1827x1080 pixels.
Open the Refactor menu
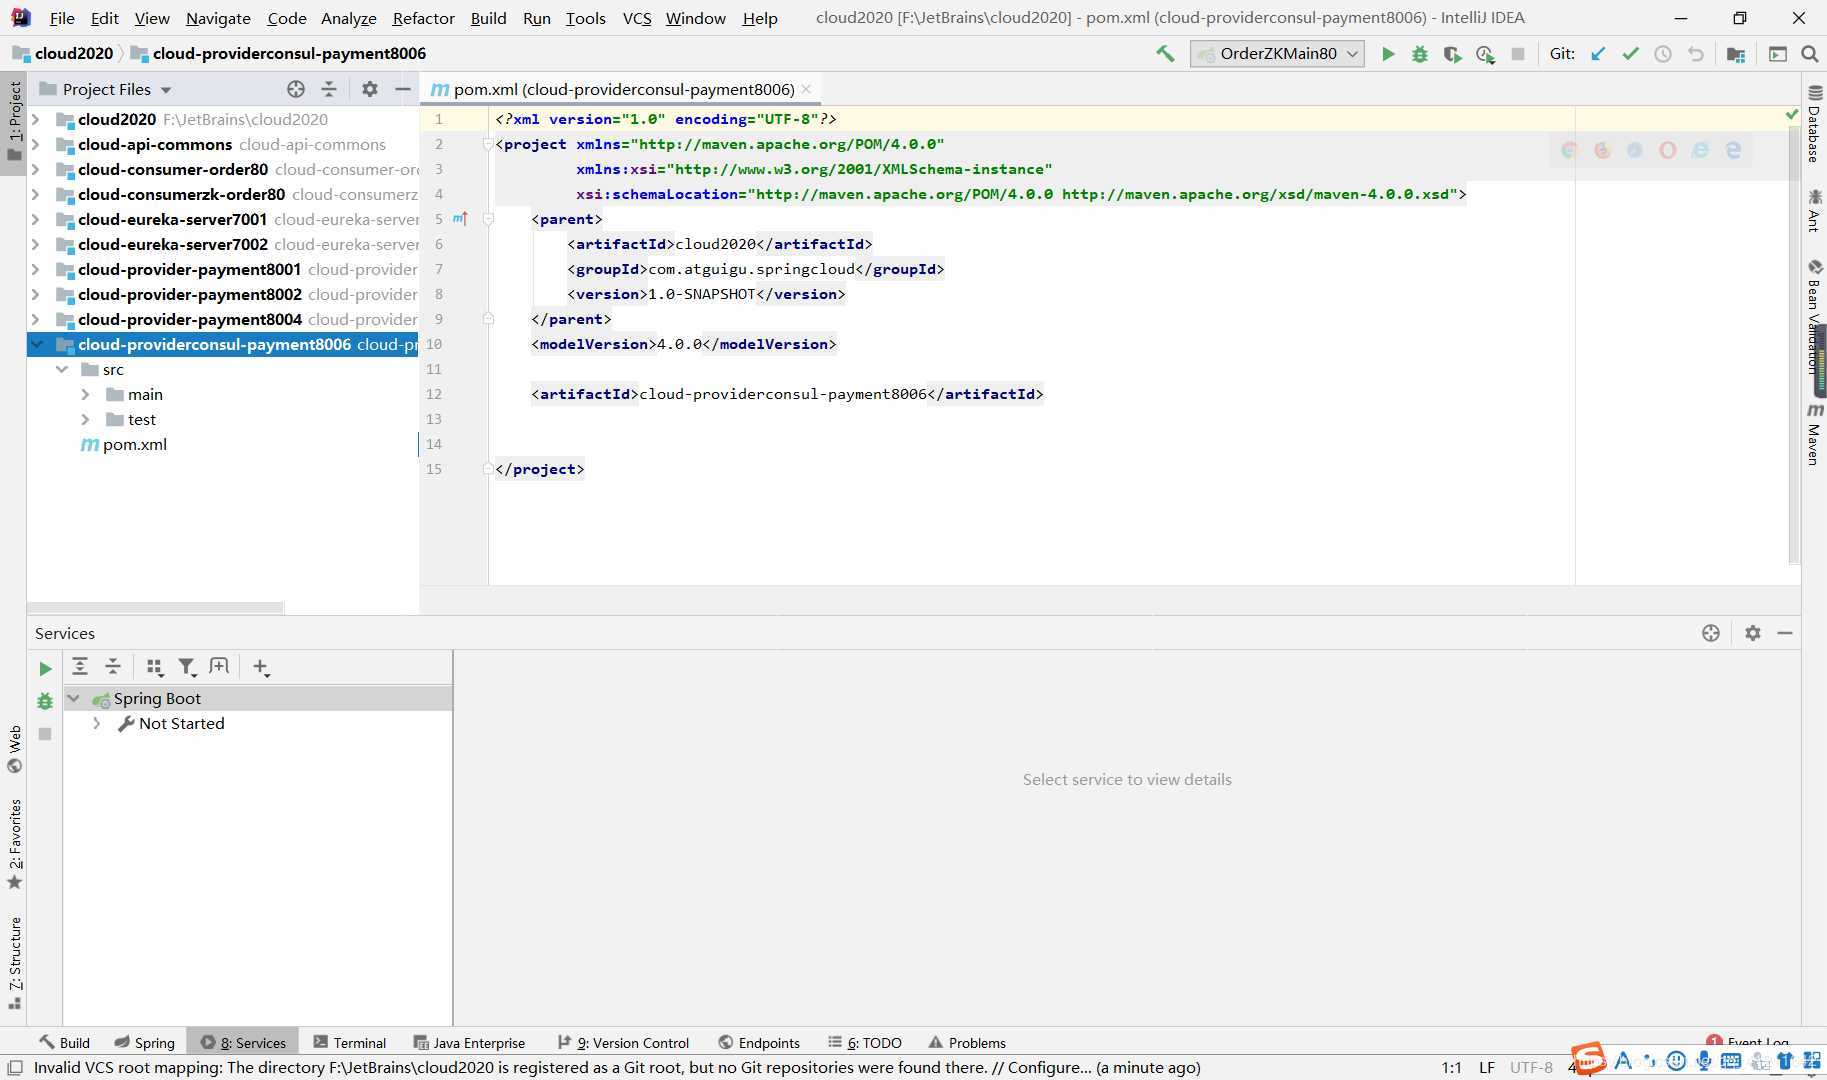(423, 18)
